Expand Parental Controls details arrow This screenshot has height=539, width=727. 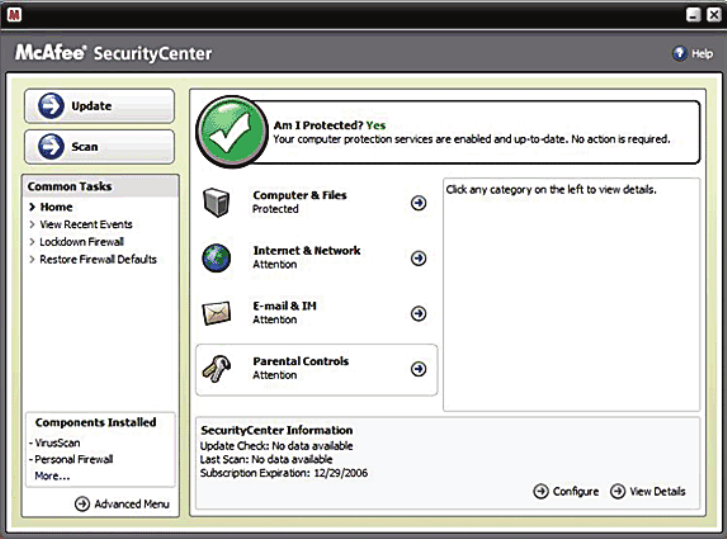click(x=419, y=369)
